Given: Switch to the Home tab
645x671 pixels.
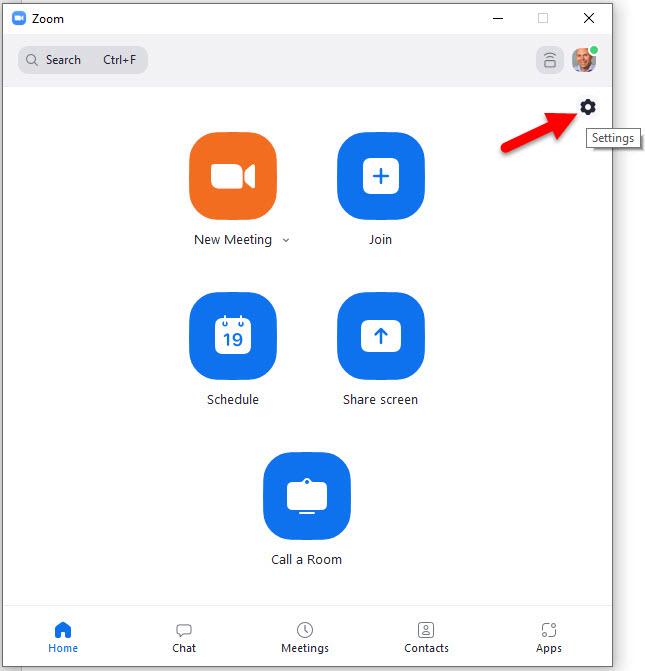Looking at the screenshot, I should coord(63,637).
